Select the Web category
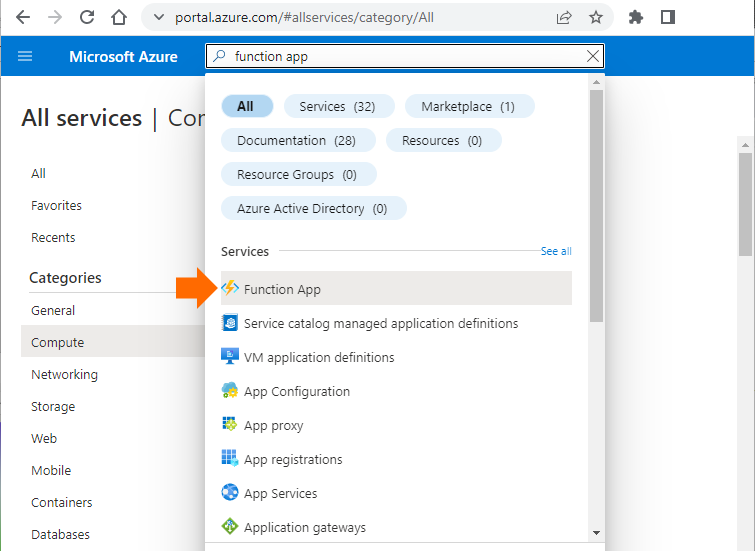Viewport: 755px width, 551px height. coord(44,438)
